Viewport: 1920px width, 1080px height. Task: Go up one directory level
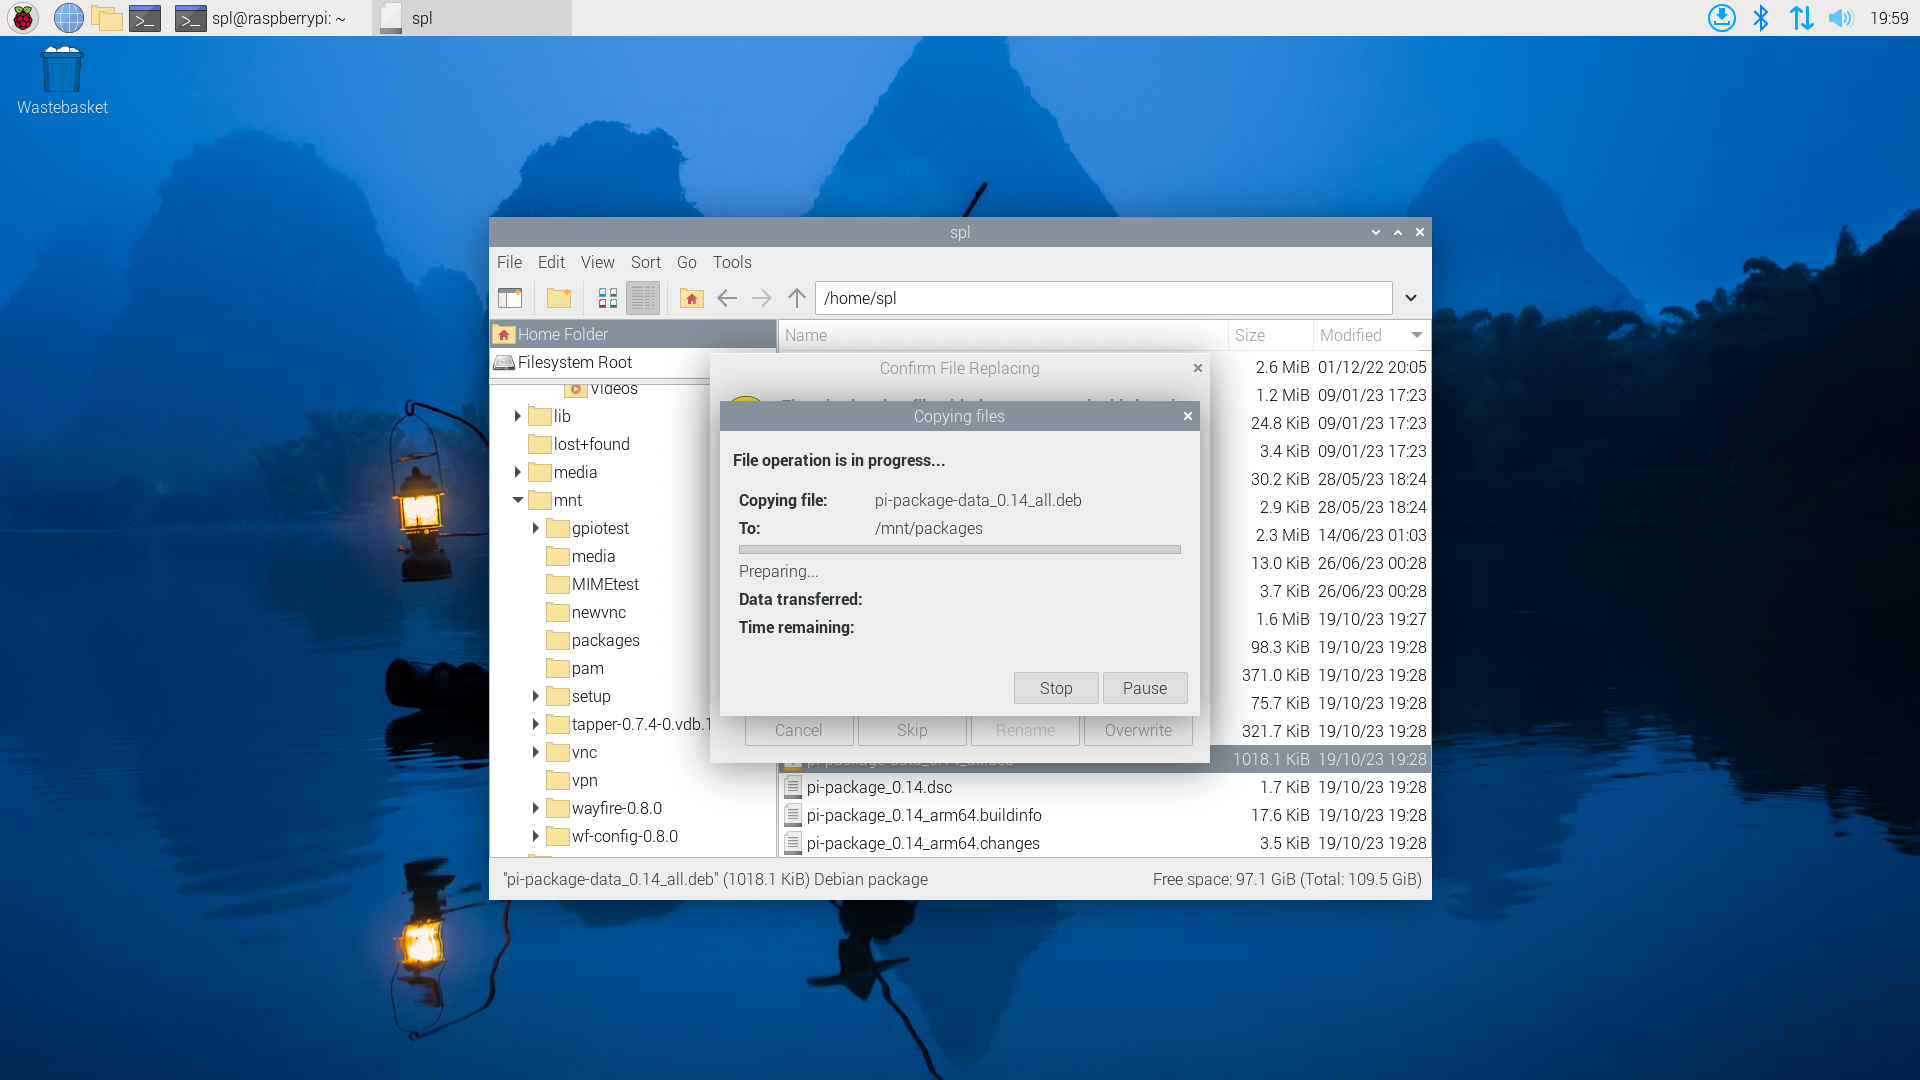[796, 298]
